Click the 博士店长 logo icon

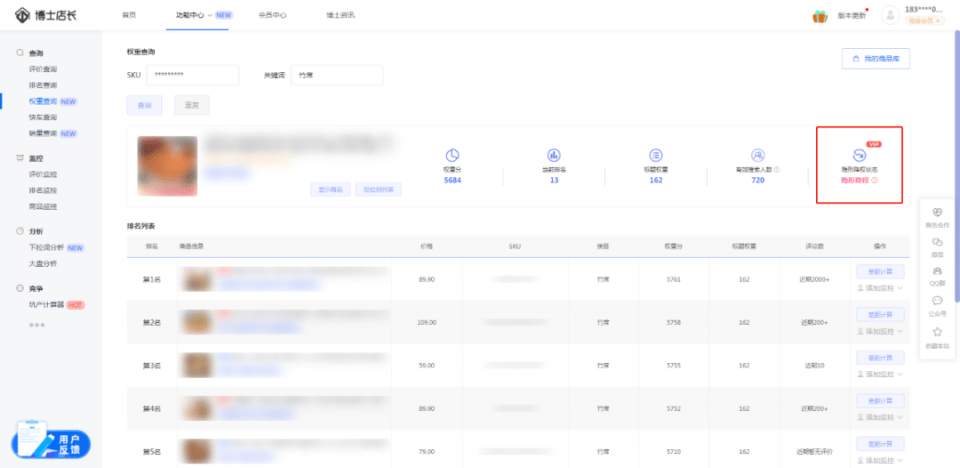(21, 15)
